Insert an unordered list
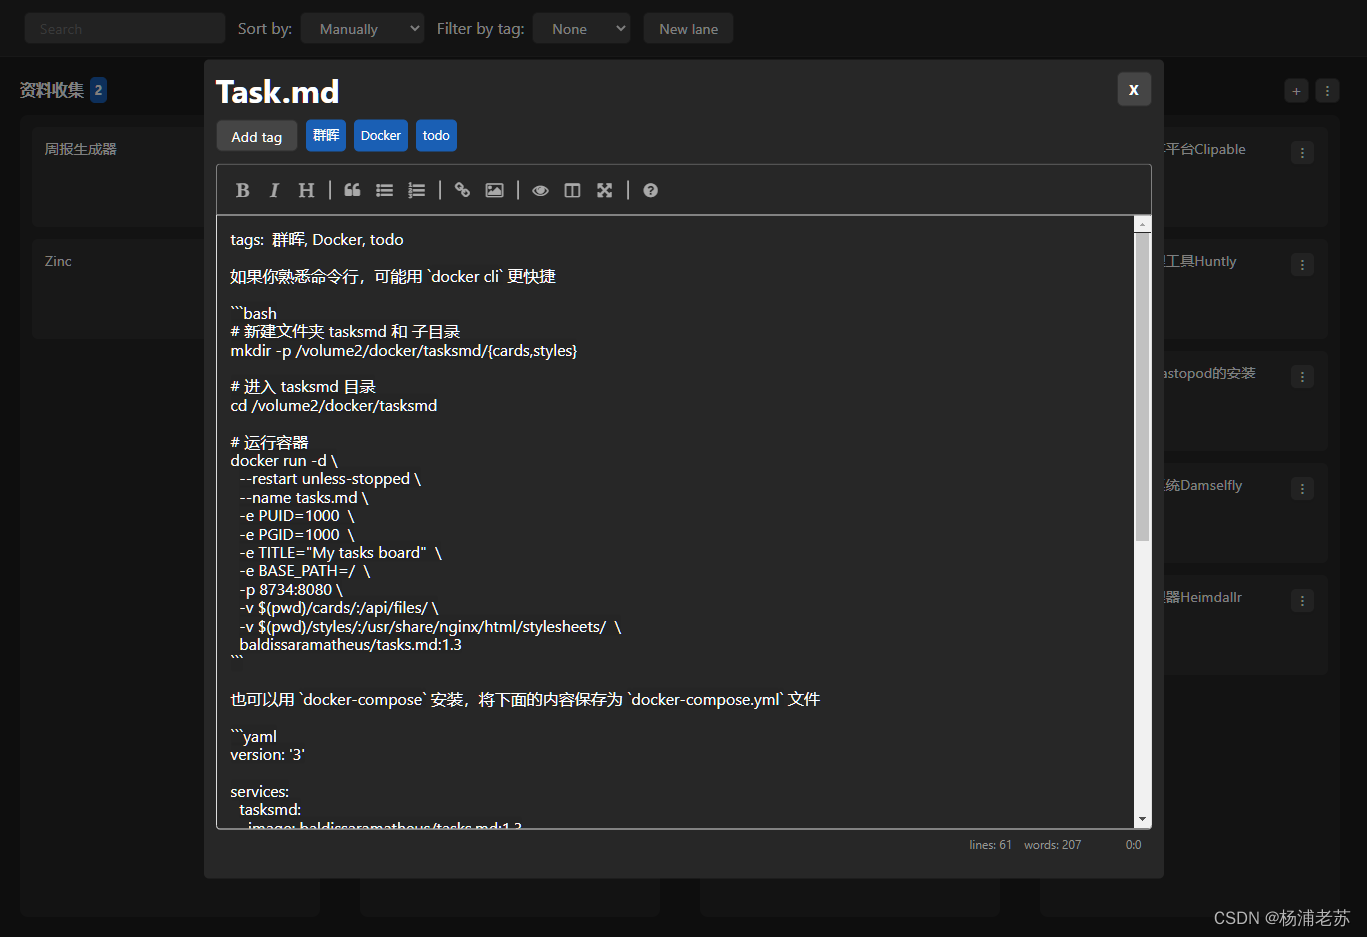 point(385,190)
